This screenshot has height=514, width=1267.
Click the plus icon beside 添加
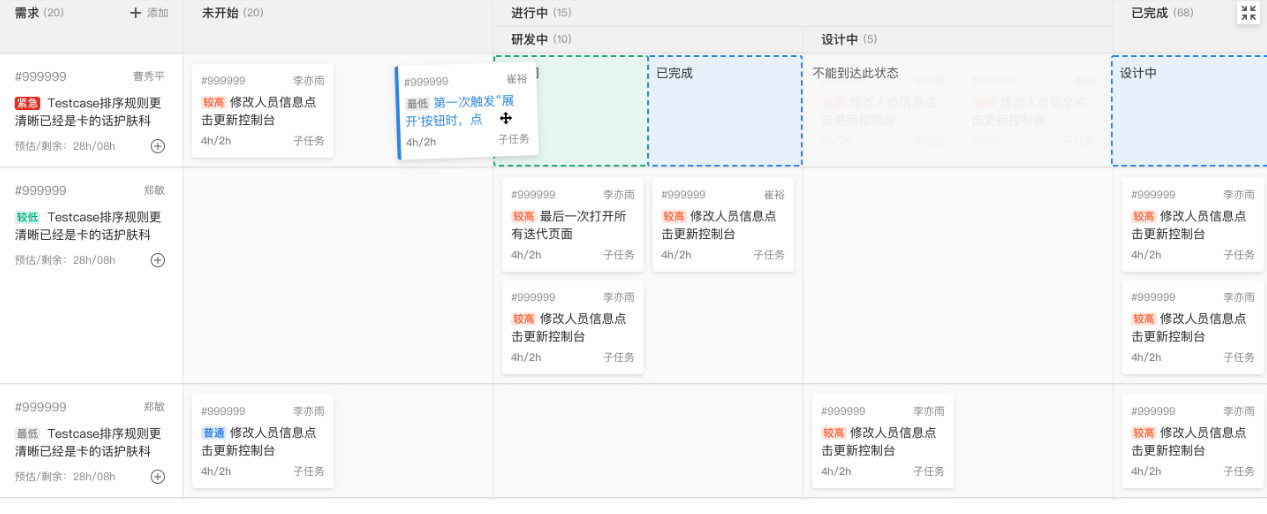point(136,13)
